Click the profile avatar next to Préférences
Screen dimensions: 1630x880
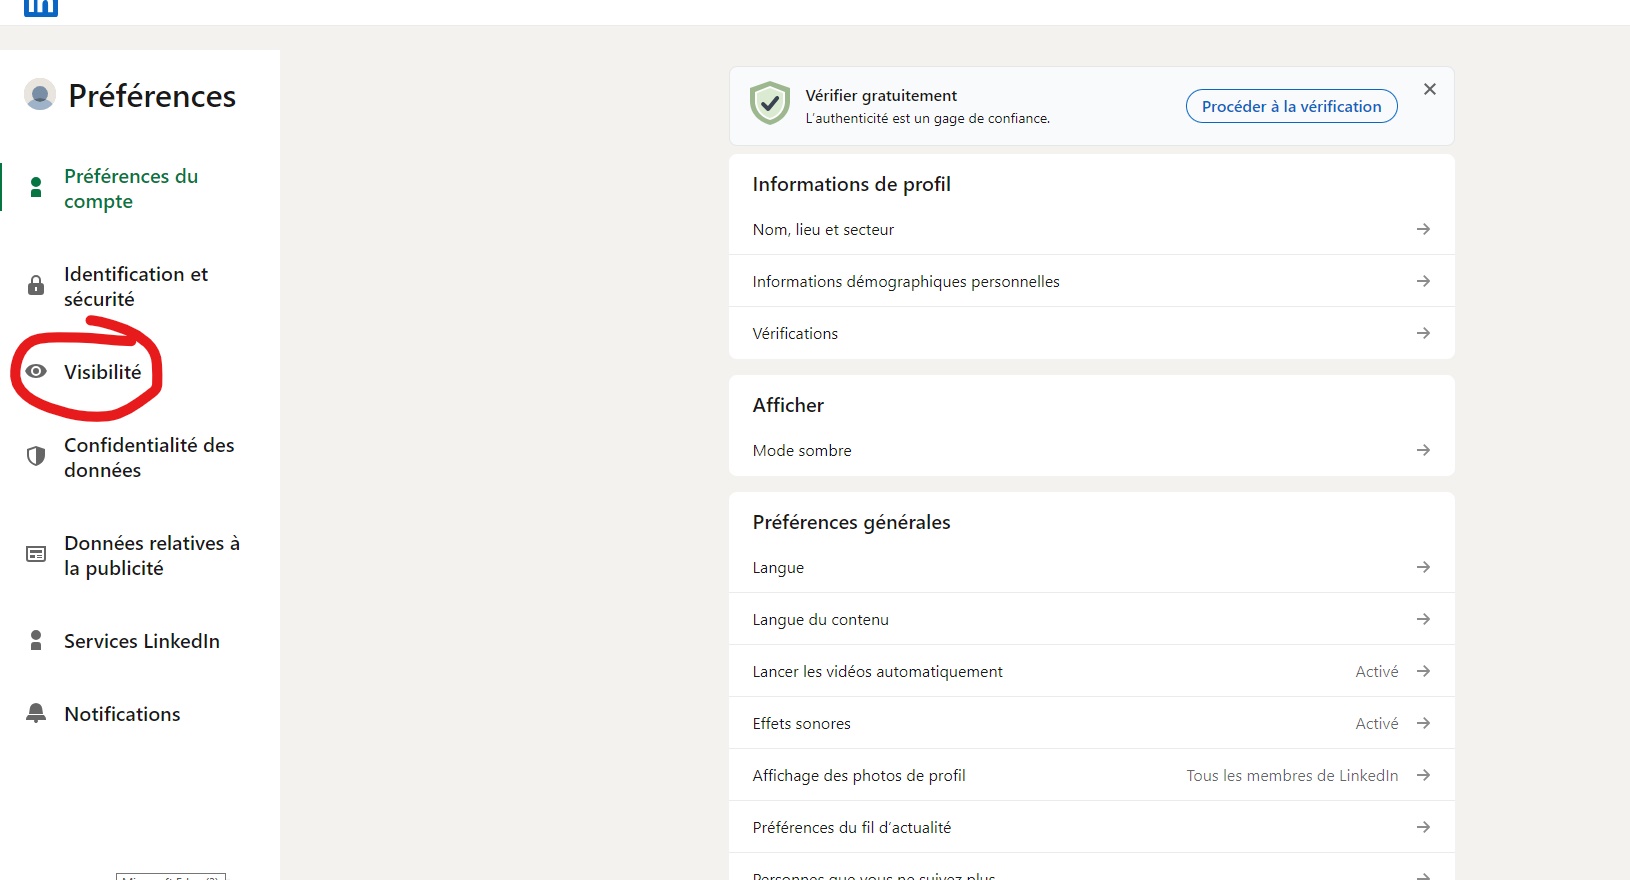(x=39, y=95)
